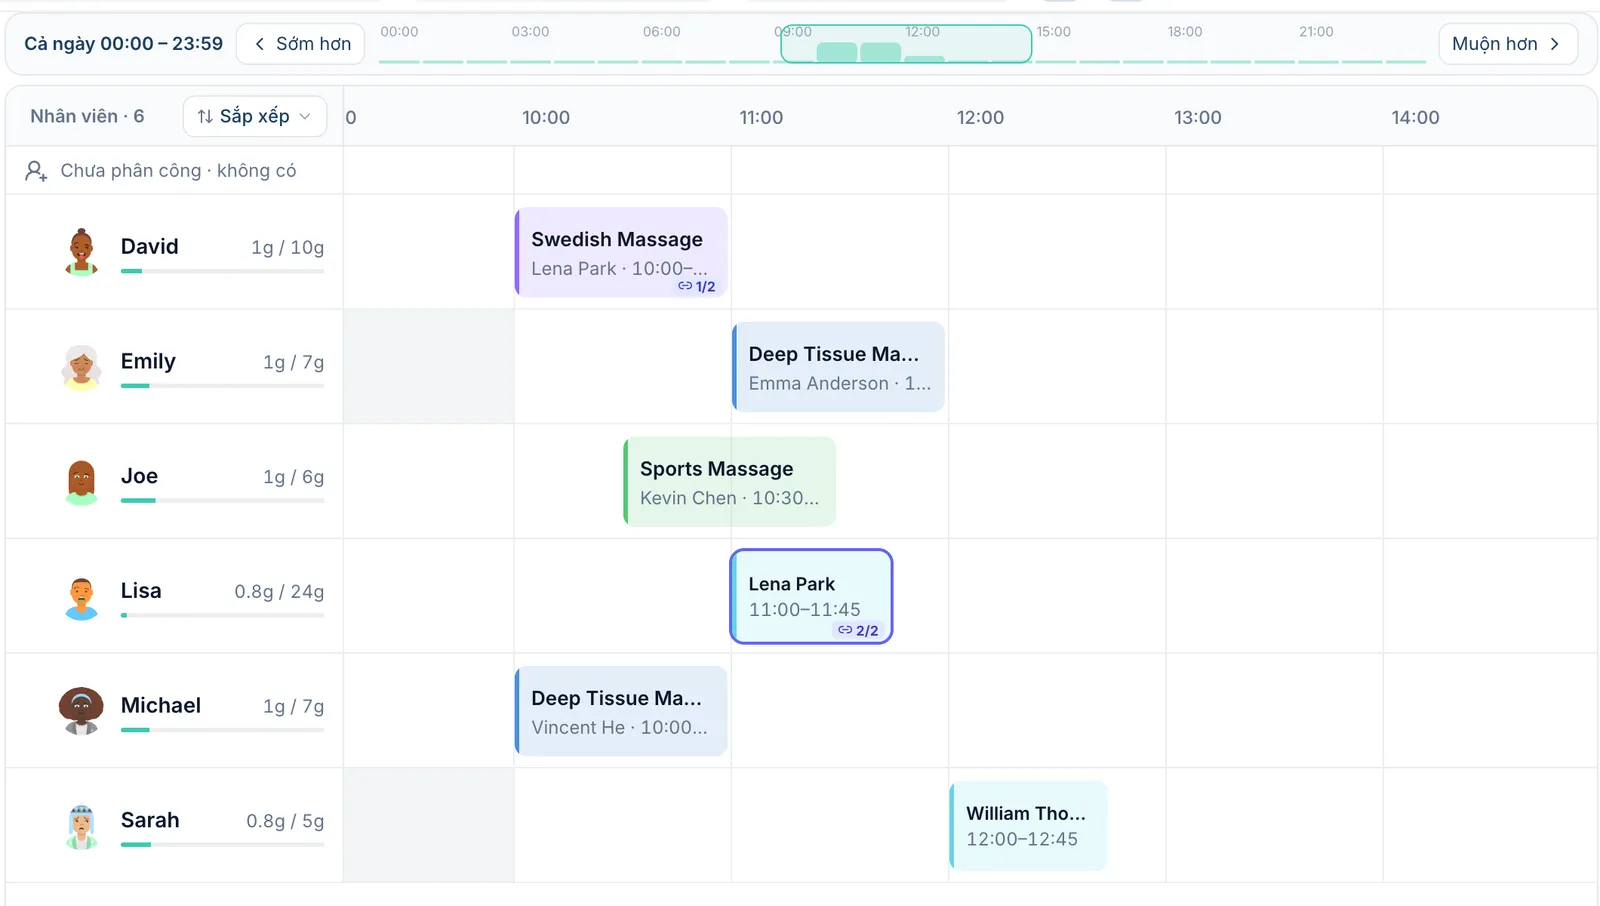Screen dimensions: 1600x906
Task: Open Emma Anderson's Deep Tissue Massage appointment
Action: coord(839,367)
